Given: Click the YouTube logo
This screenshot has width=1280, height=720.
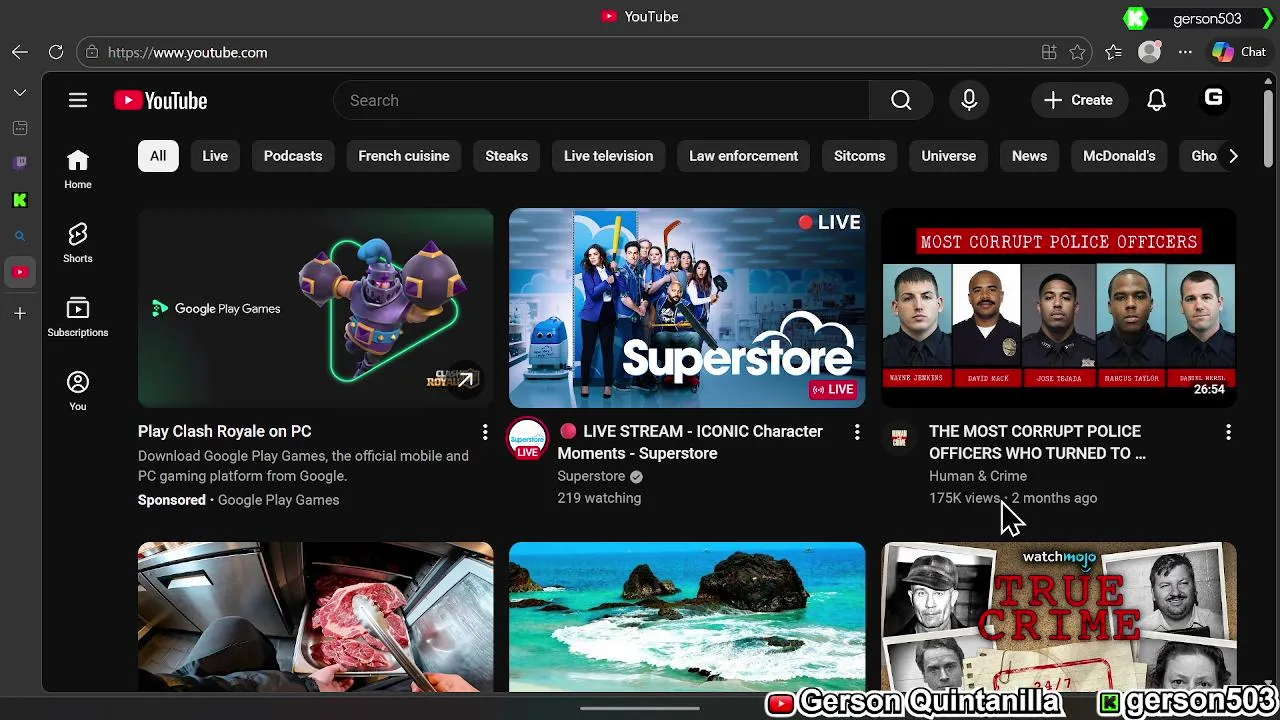Looking at the screenshot, I should pyautogui.click(x=160, y=100).
